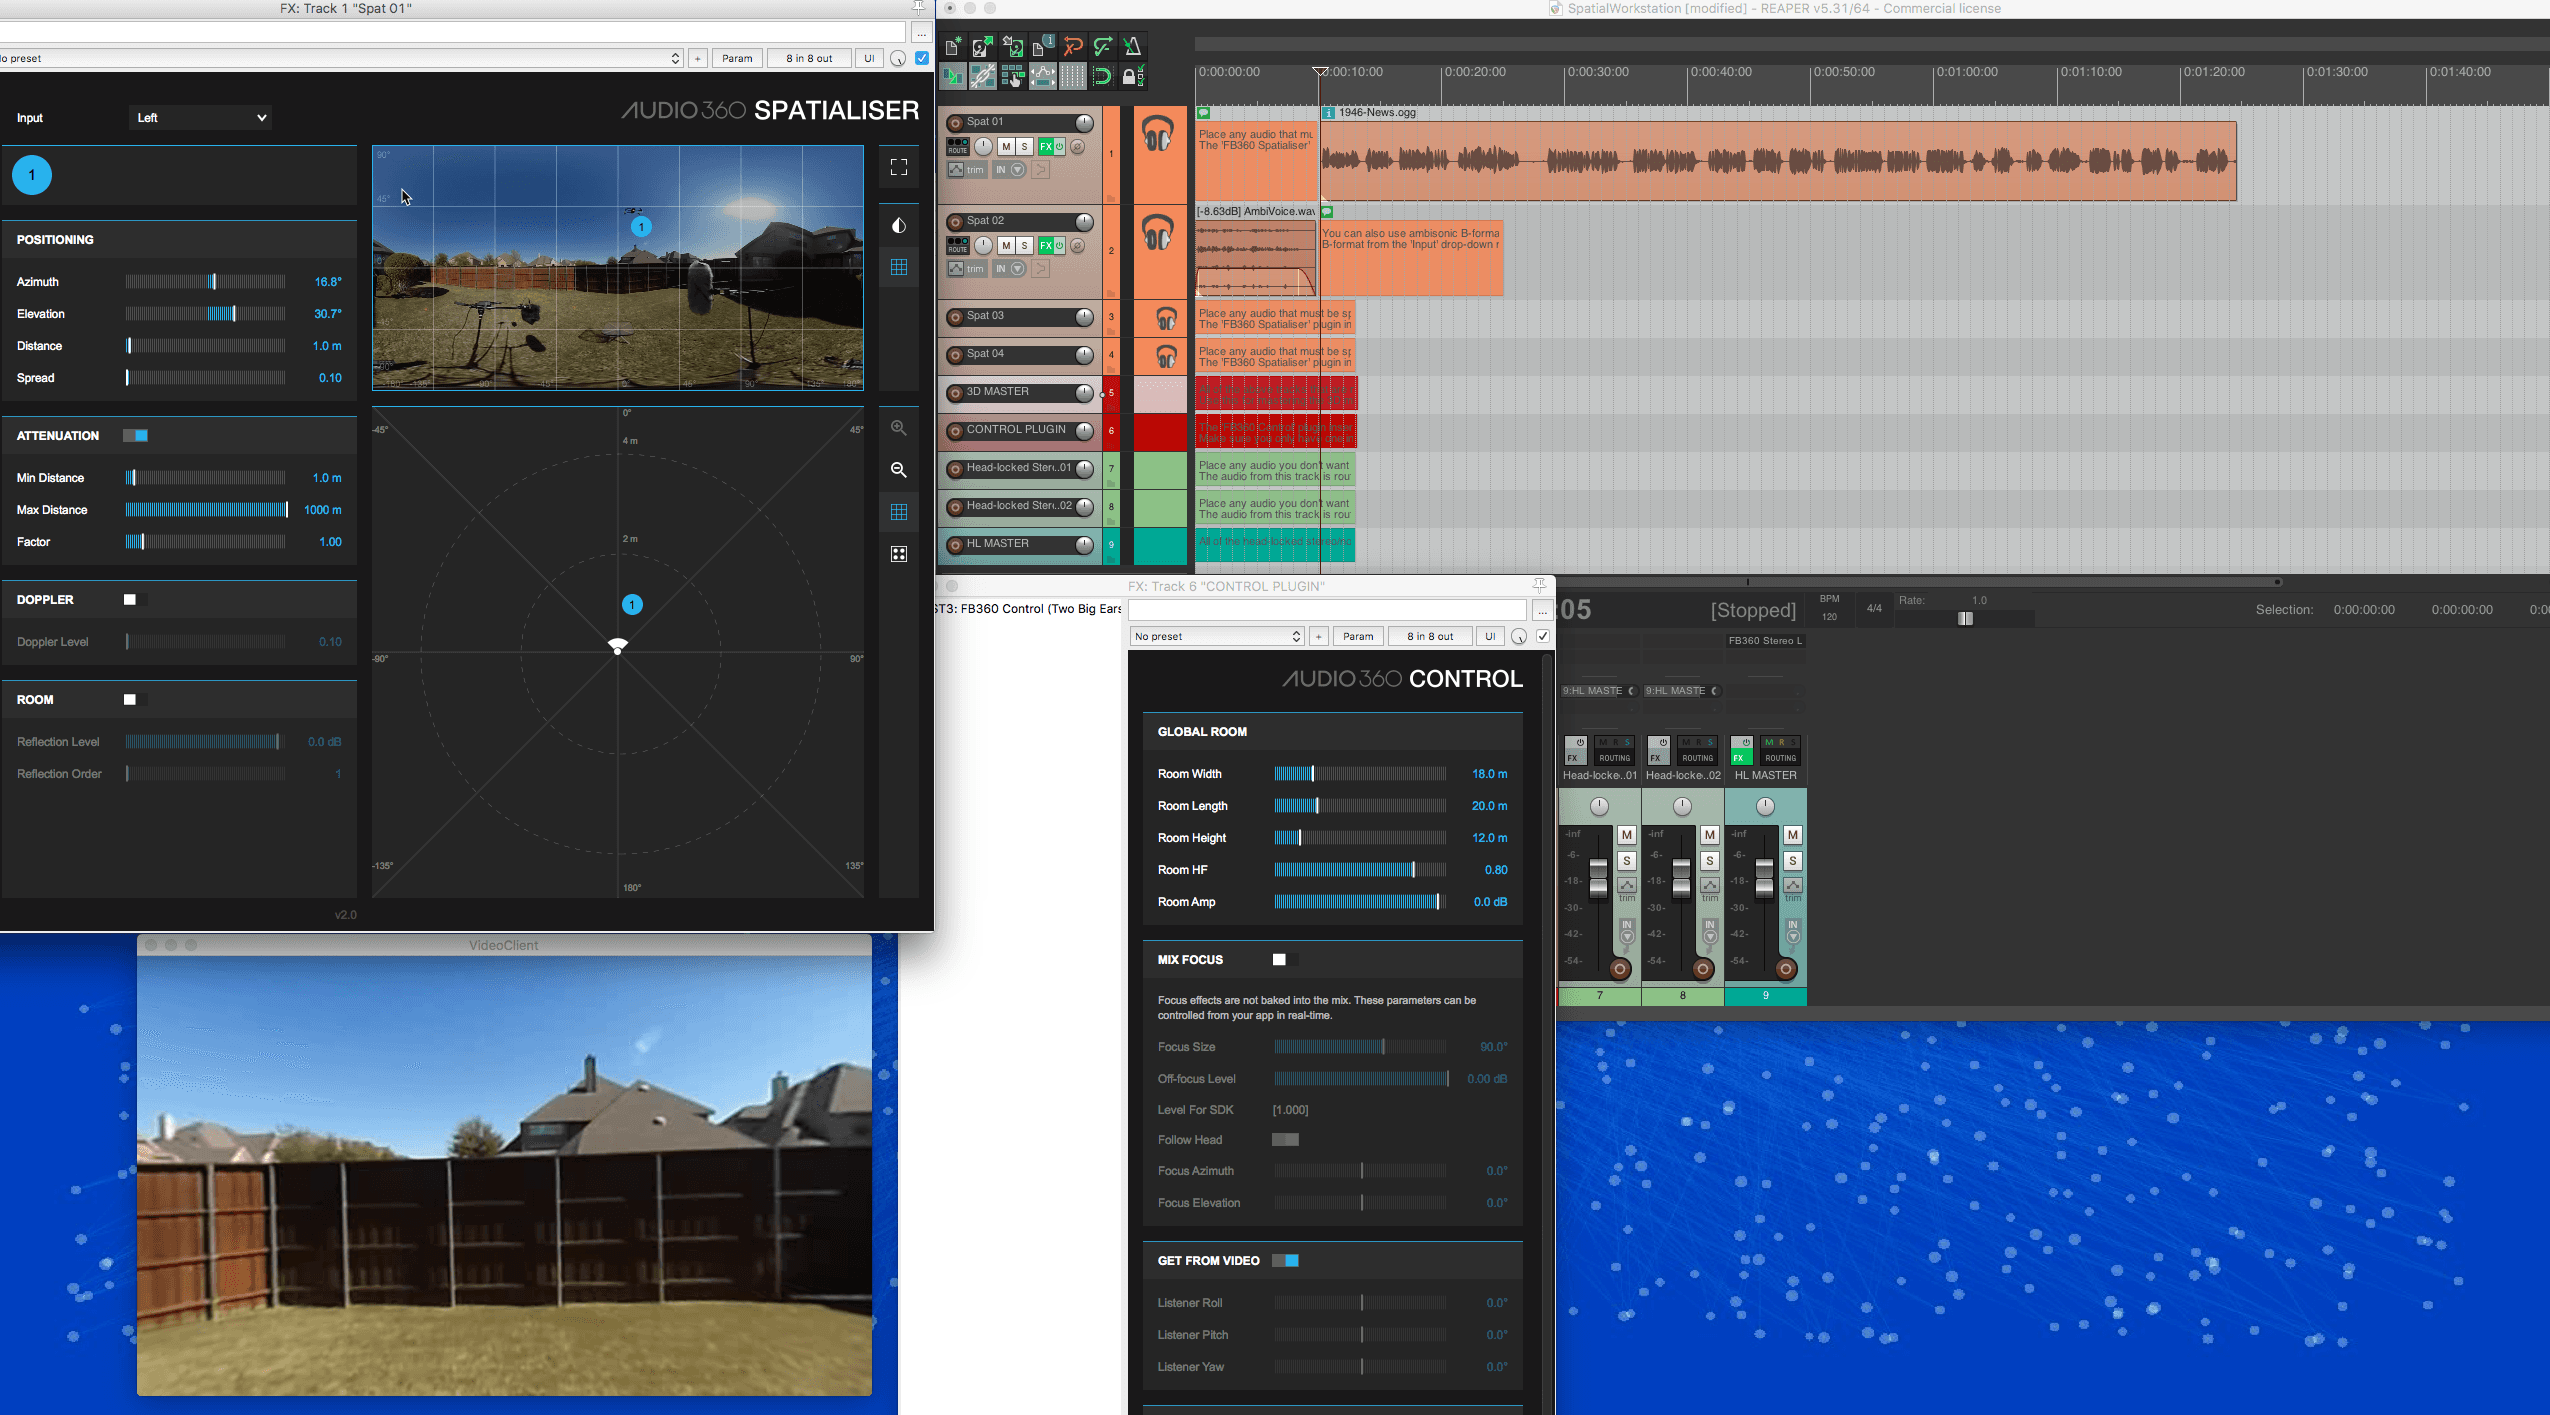
Task: Toggle the metronome icon
Action: (x=1133, y=46)
